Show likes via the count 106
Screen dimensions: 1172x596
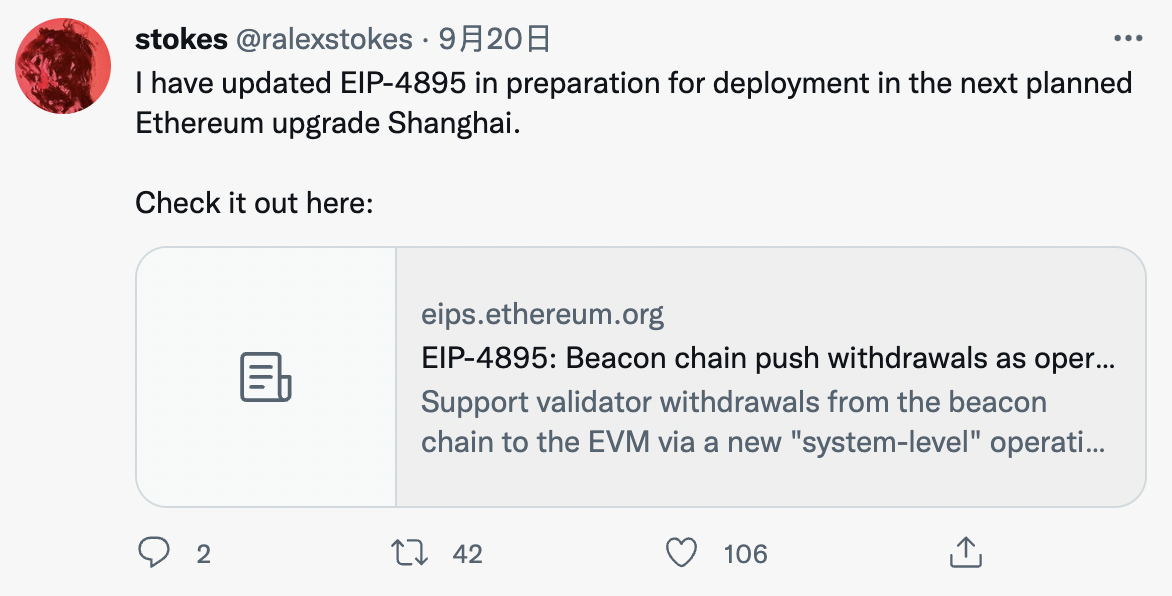tap(745, 554)
